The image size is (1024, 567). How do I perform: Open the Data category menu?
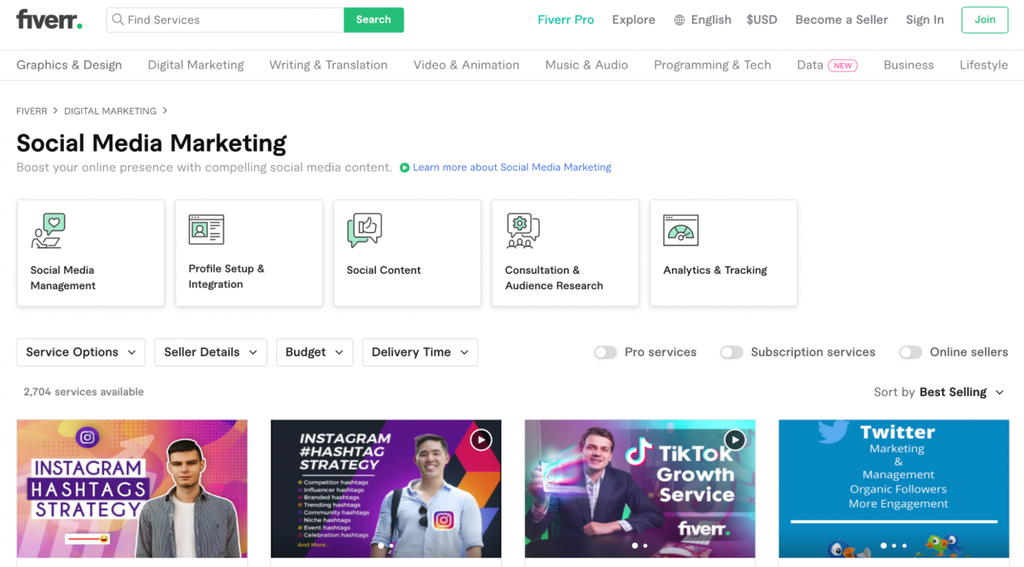click(810, 65)
